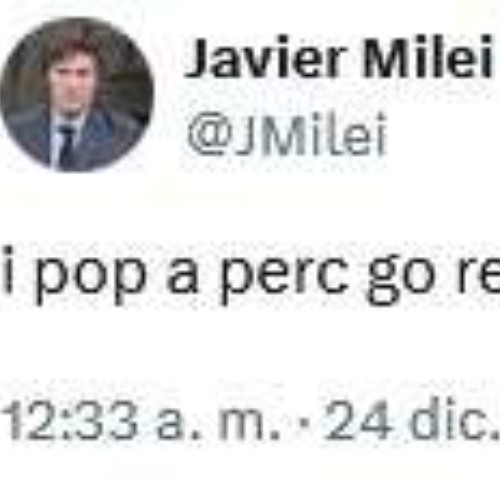
Task: Click the word 'Milei' in the display name
Action: tap(427, 55)
